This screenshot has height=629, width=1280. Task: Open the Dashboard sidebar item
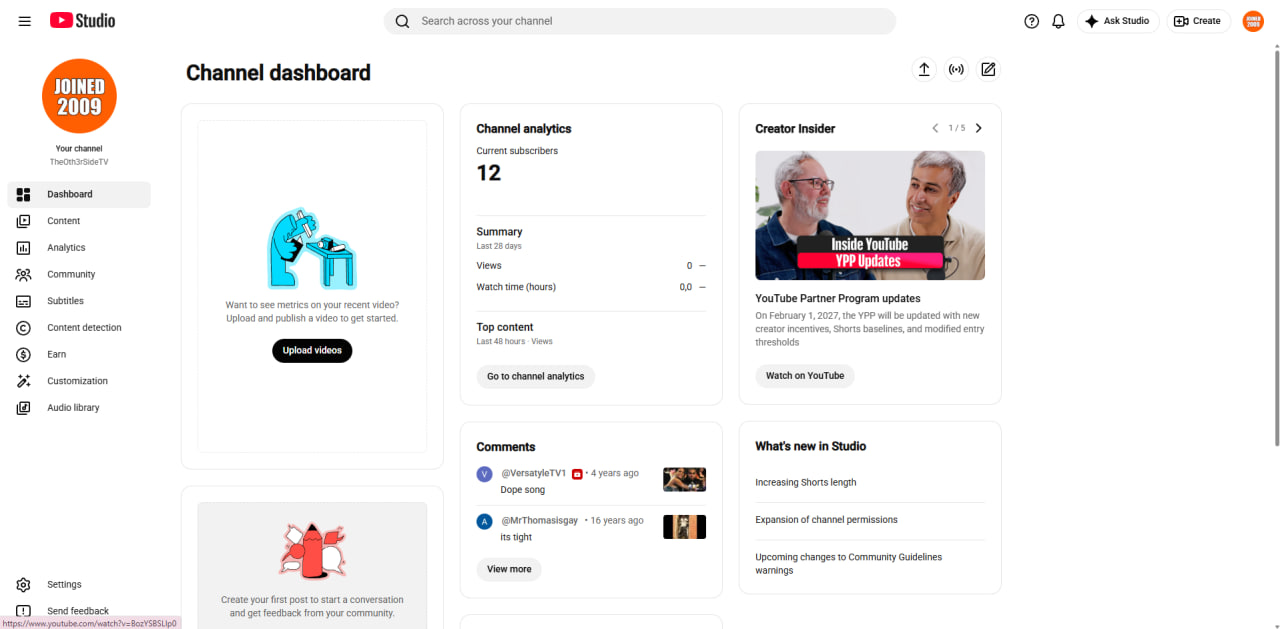click(79, 194)
